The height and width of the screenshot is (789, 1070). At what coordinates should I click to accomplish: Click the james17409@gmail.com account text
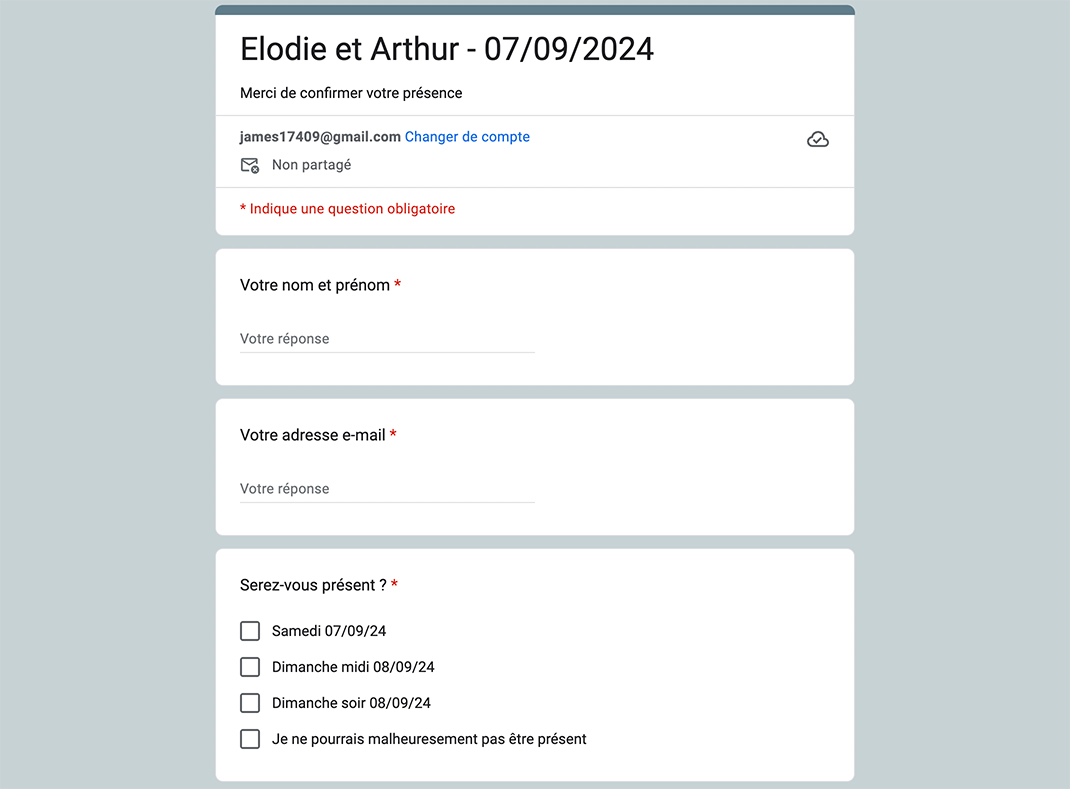click(320, 137)
